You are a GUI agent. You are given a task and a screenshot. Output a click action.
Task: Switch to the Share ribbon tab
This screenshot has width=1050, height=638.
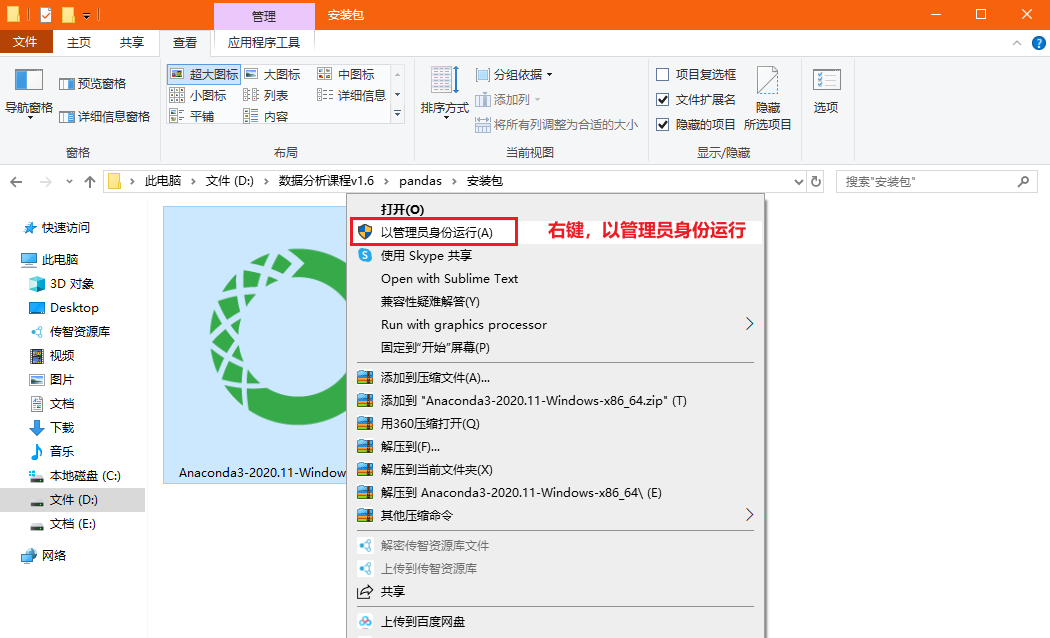tap(132, 42)
